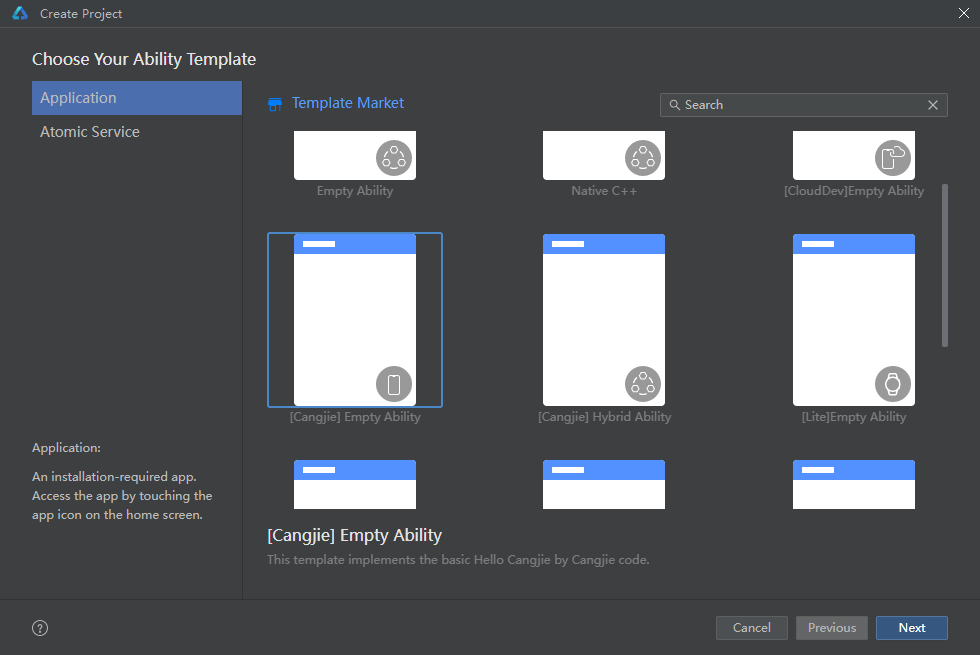This screenshot has height=655, width=980.
Task: Select the Atomic Service category
Action: tap(136, 132)
